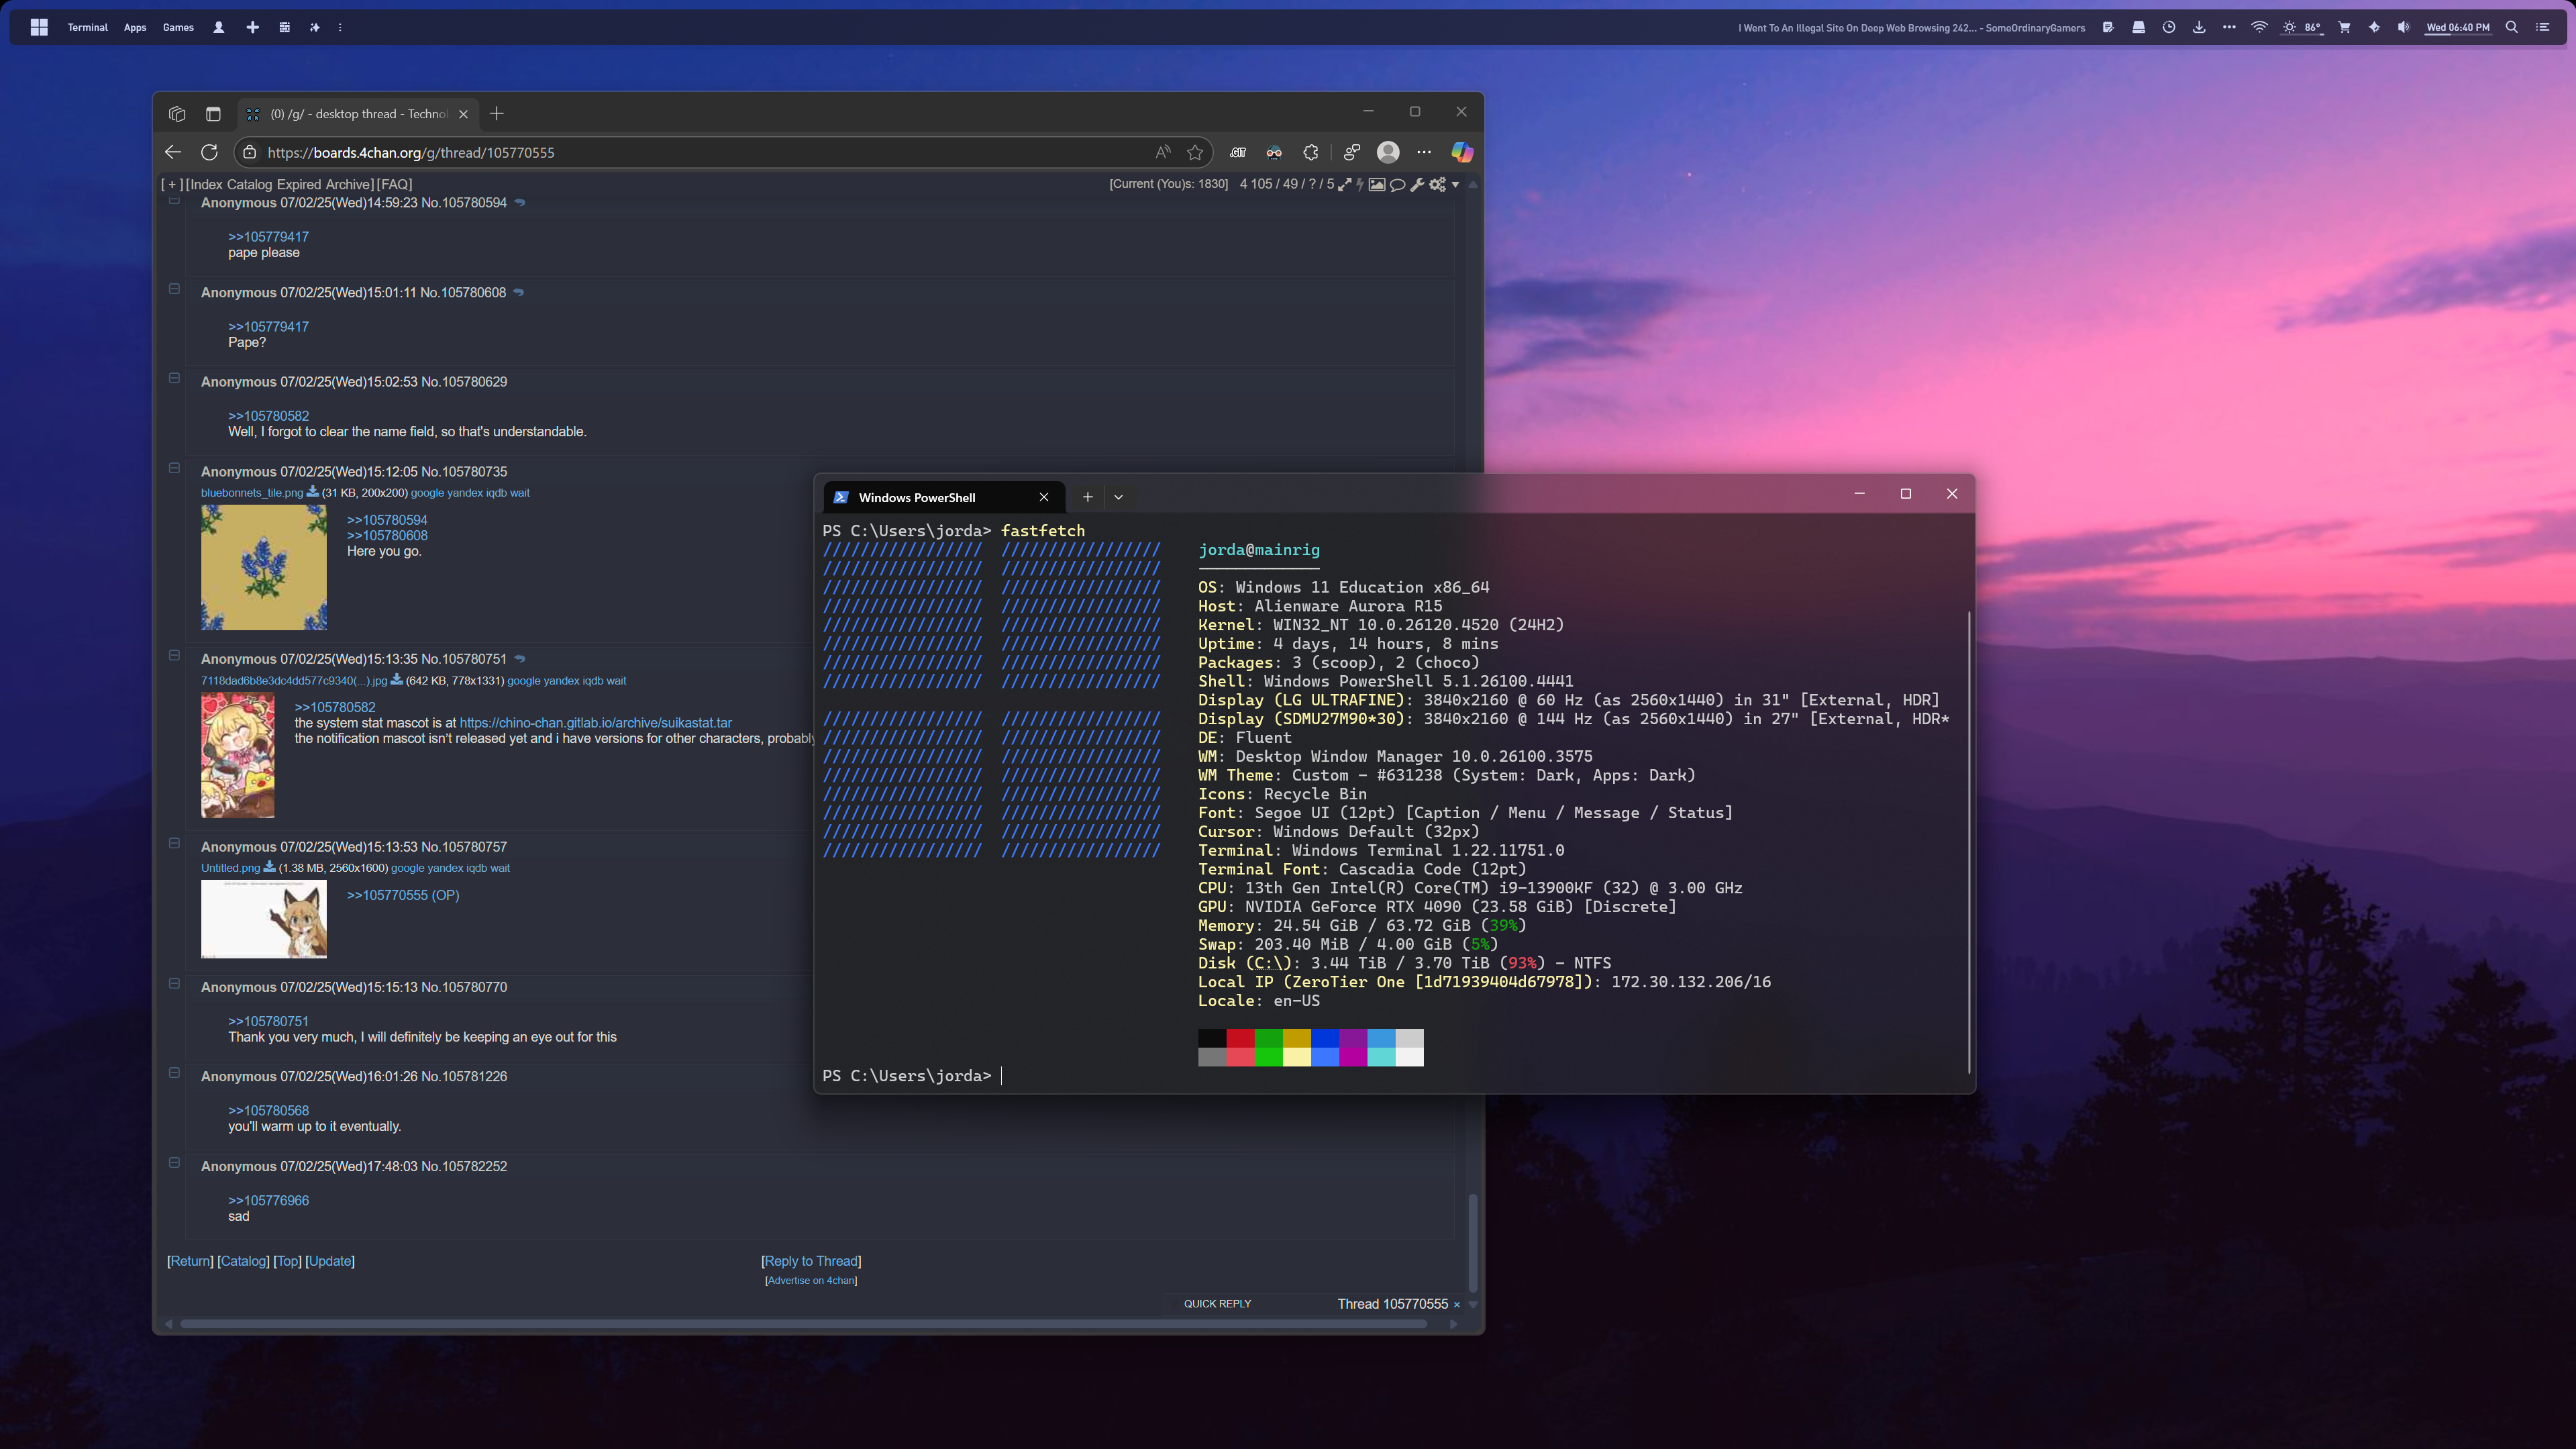2576x1449 pixels.
Task: Hide post No.105781226 with its minus box
Action: point(174,1073)
